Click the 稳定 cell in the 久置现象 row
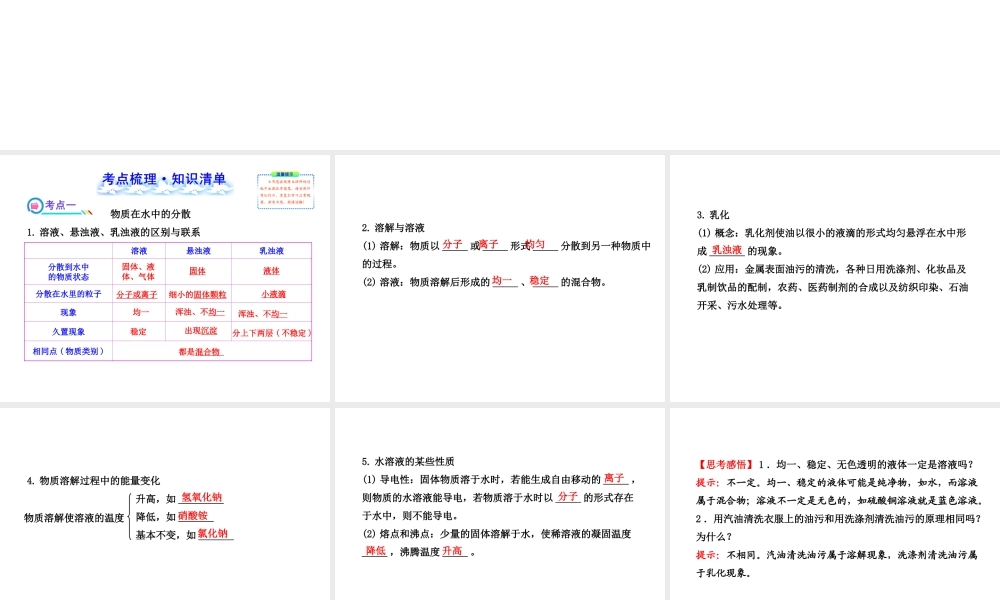 coord(138,332)
